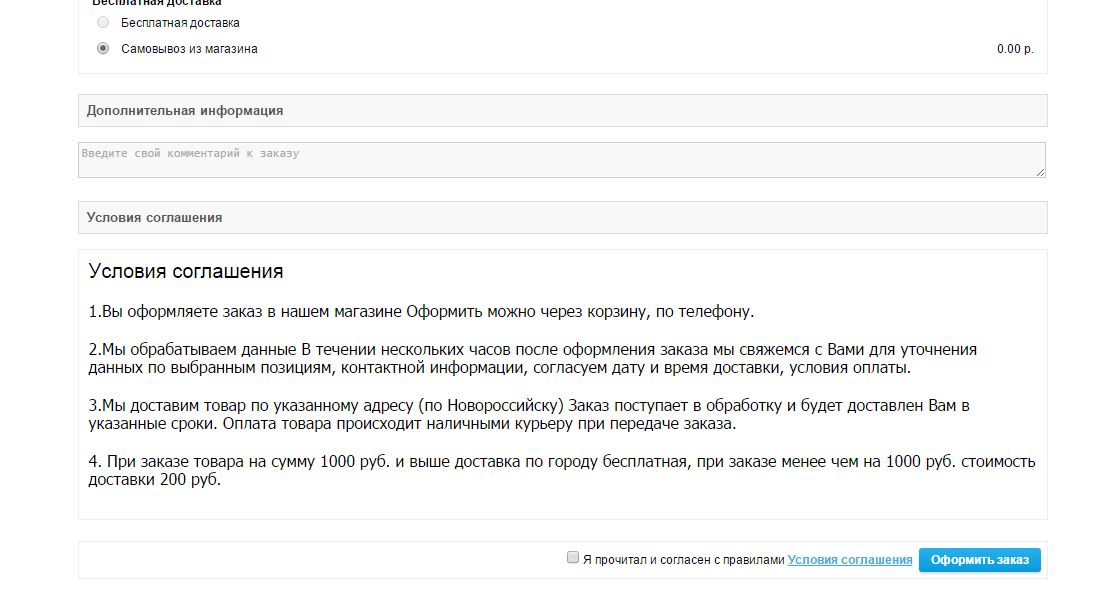Click the cut-off Бесплатная доставка group title
This screenshot has height=597, width=1105.
pos(157,4)
